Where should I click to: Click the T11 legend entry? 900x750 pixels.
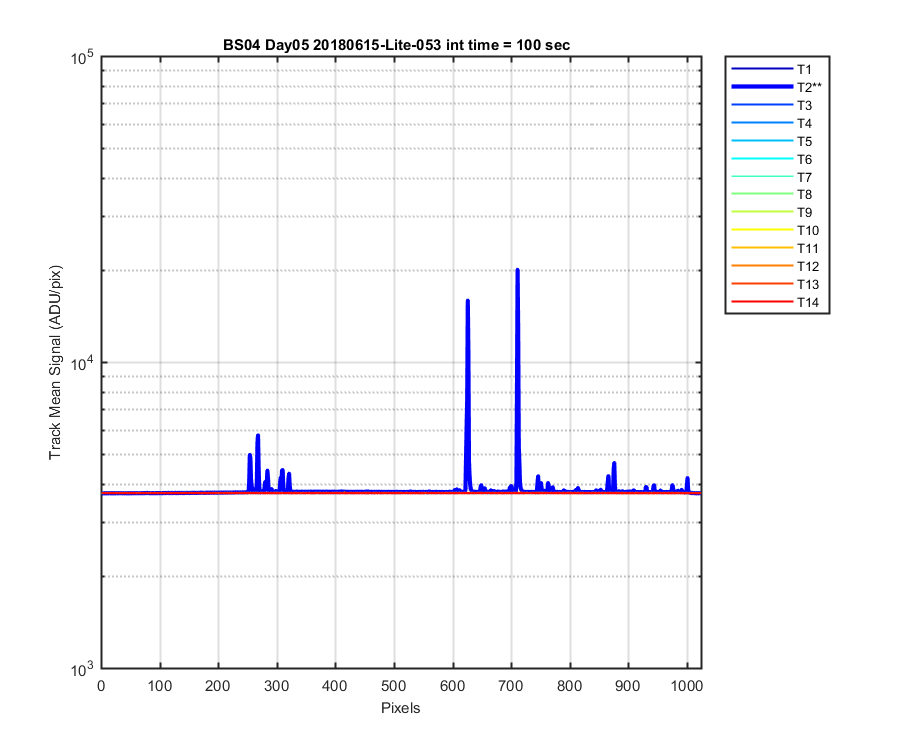tap(775, 248)
